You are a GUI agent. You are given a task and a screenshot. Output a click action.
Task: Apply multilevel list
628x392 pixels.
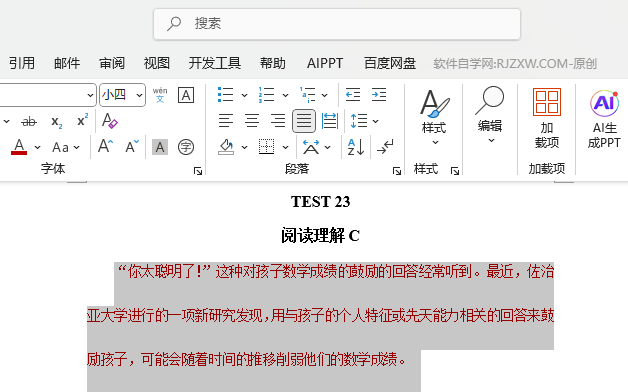pos(308,95)
